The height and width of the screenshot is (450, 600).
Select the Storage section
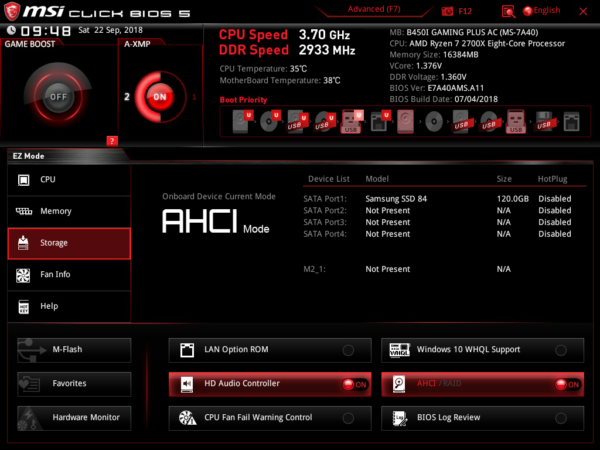point(69,243)
